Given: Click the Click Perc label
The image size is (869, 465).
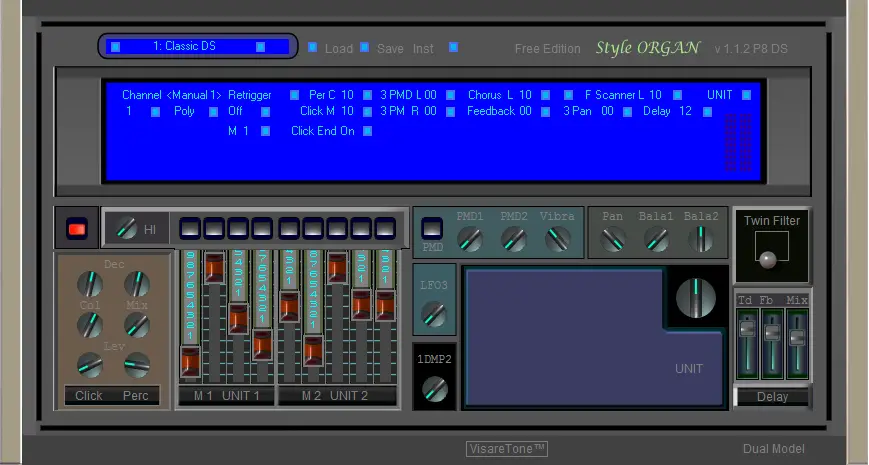Looking at the screenshot, I should 112,396.
